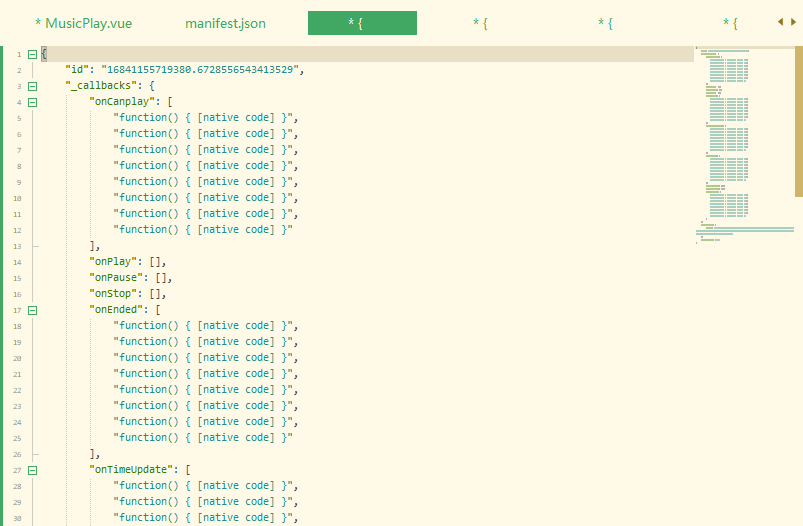Image resolution: width=803 pixels, height=526 pixels.
Task: Collapse the root object at line 1
Action: [x=32, y=54]
